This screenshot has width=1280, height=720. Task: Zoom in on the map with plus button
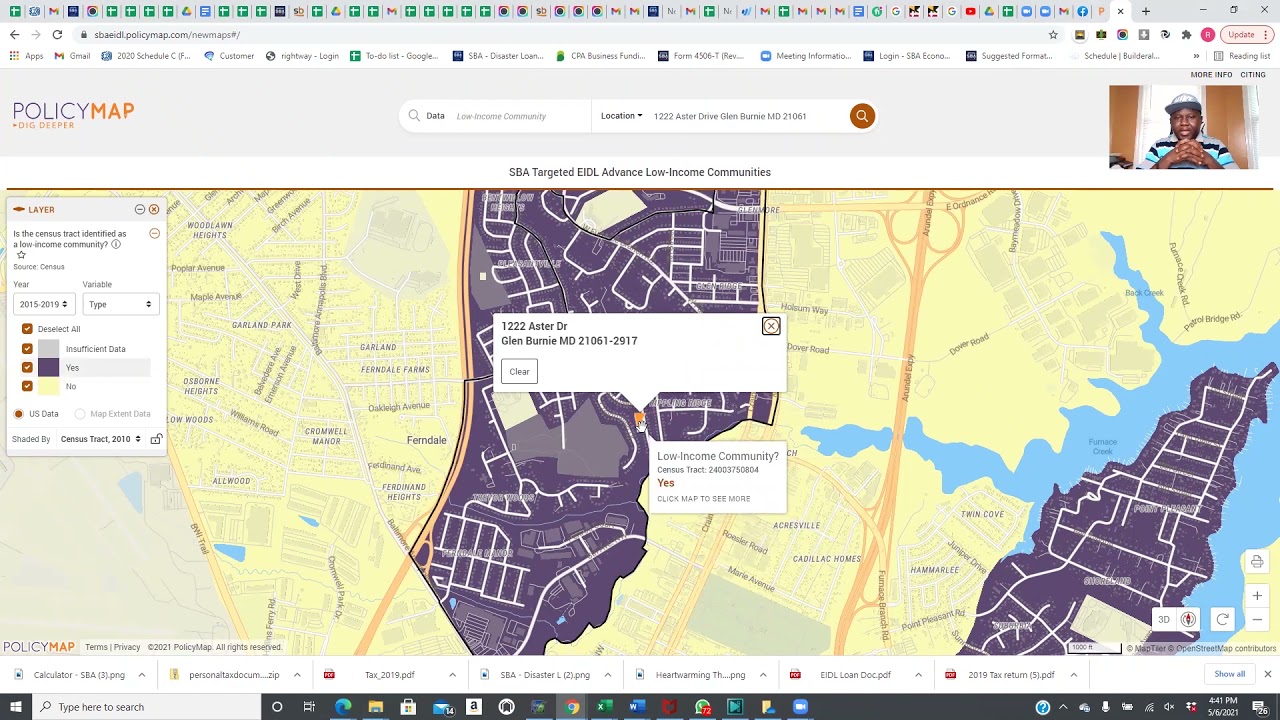(1257, 596)
